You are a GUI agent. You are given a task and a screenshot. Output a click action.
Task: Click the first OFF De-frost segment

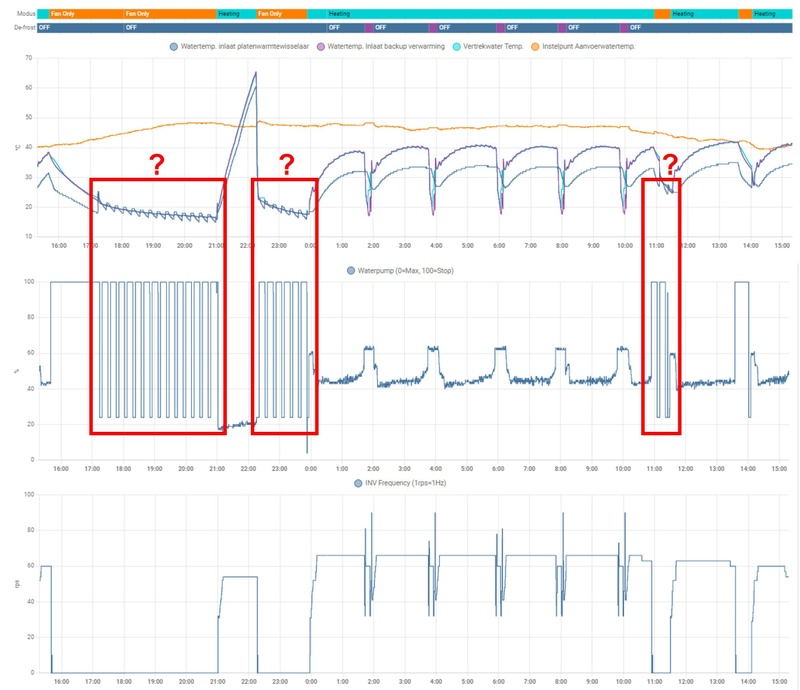(81, 28)
